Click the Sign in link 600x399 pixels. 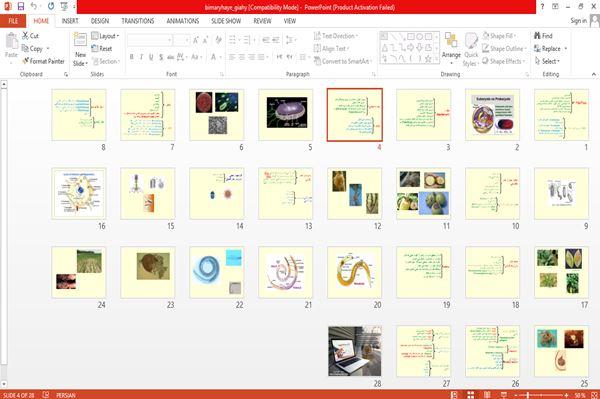click(x=578, y=21)
